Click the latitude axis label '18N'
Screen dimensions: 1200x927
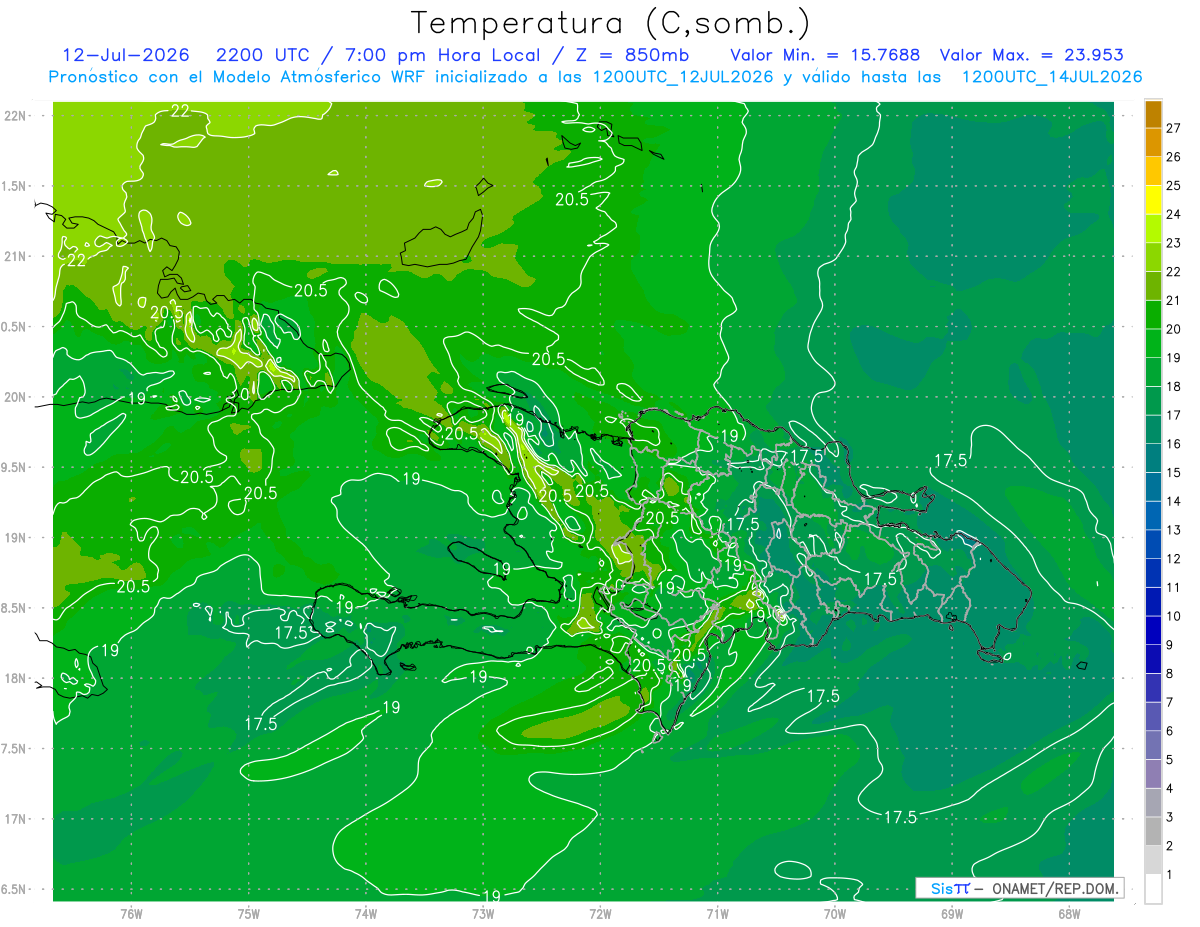pyautogui.click(x=16, y=678)
